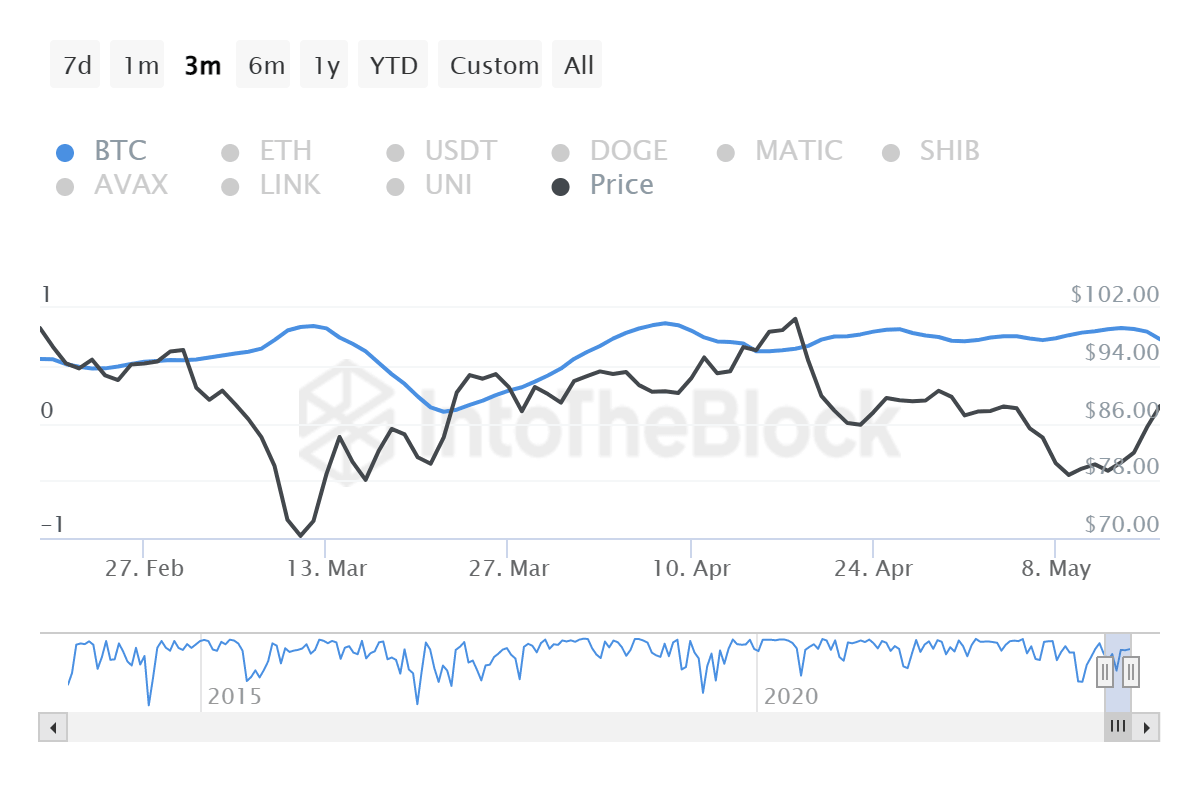Click the YTD range option
This screenshot has width=1200, height=800.
[x=393, y=64]
